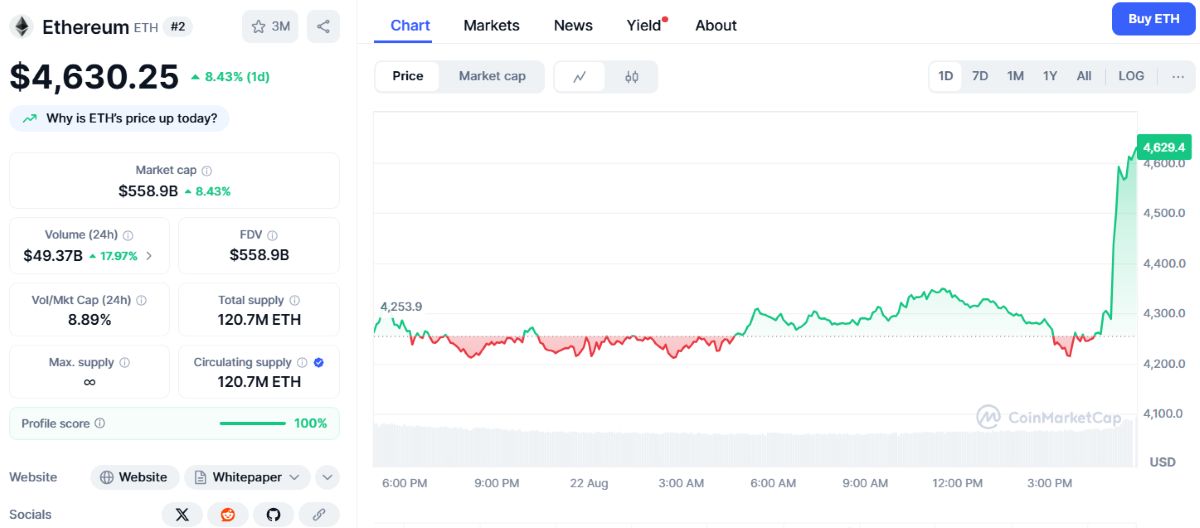Image resolution: width=1200 pixels, height=528 pixels.
Task: Click the Profile score progress bar
Action: 253,424
